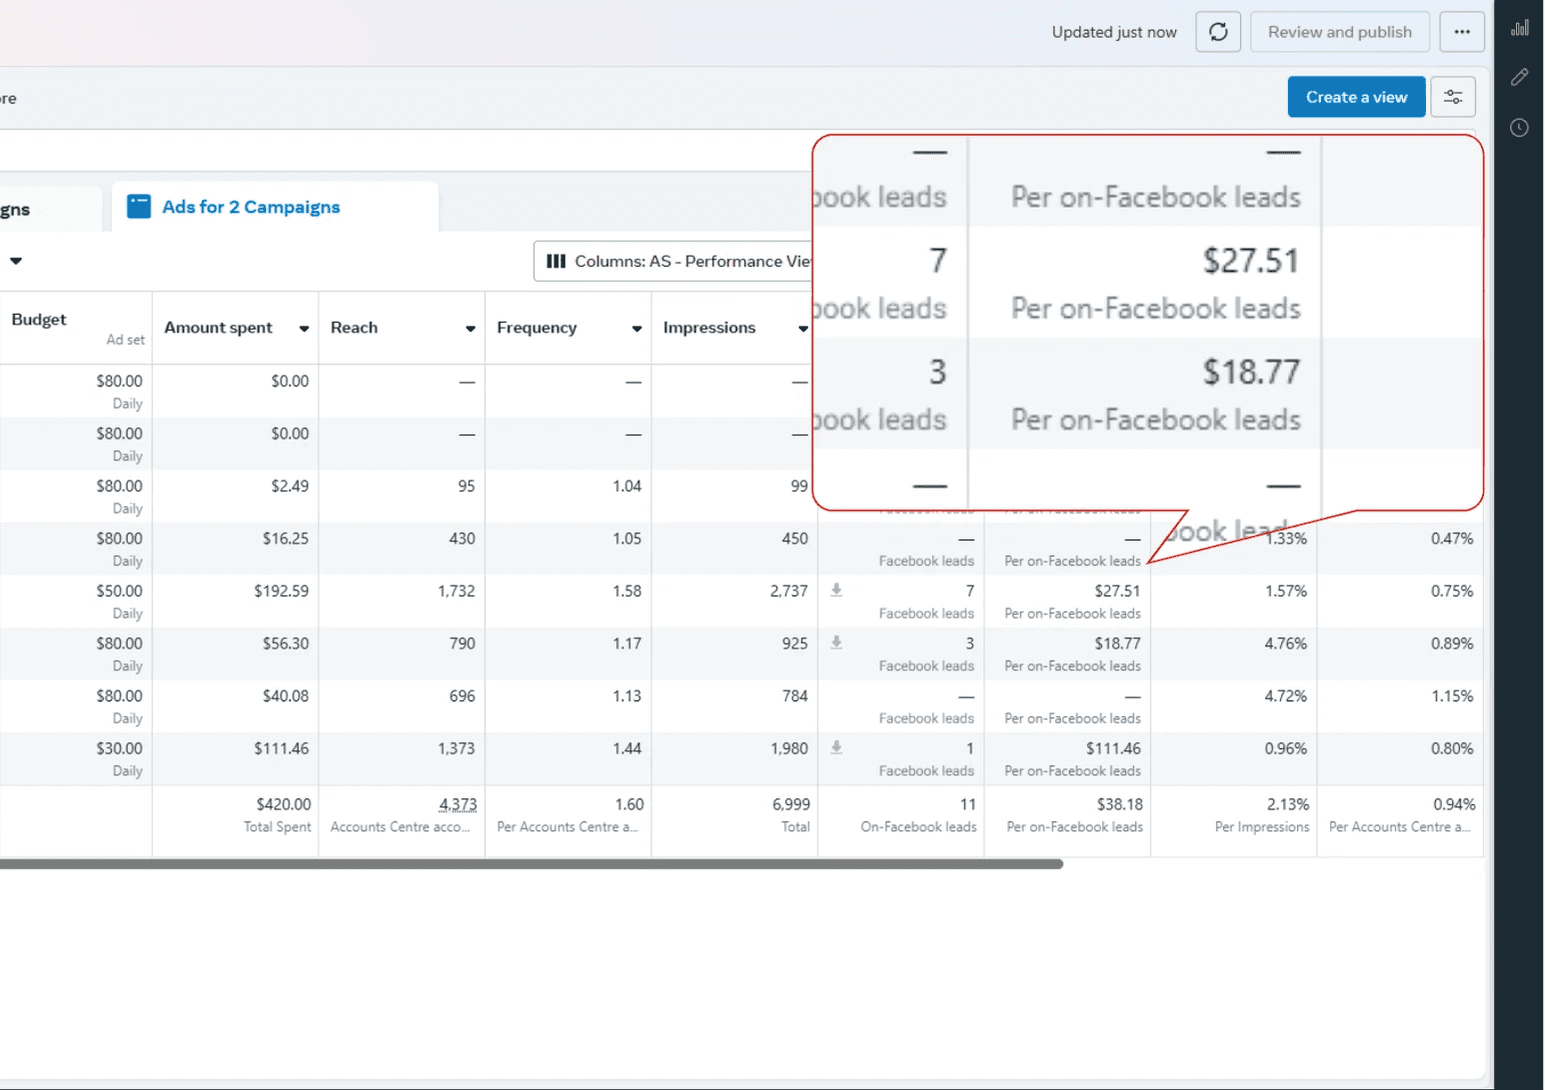Click Review and publish button
This screenshot has width=1545, height=1090.
[x=1339, y=32]
